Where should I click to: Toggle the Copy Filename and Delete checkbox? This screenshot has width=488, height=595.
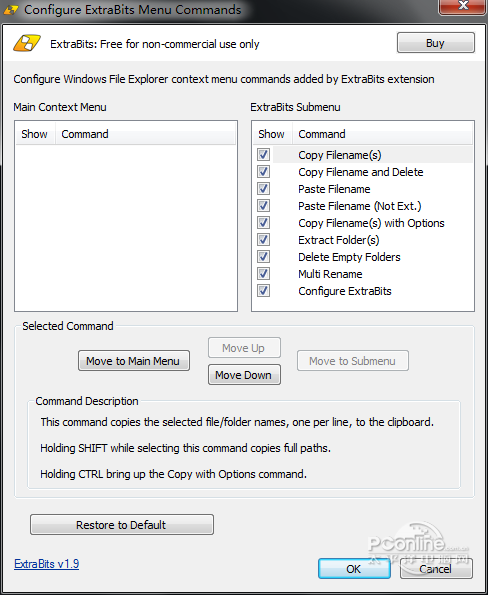point(263,172)
